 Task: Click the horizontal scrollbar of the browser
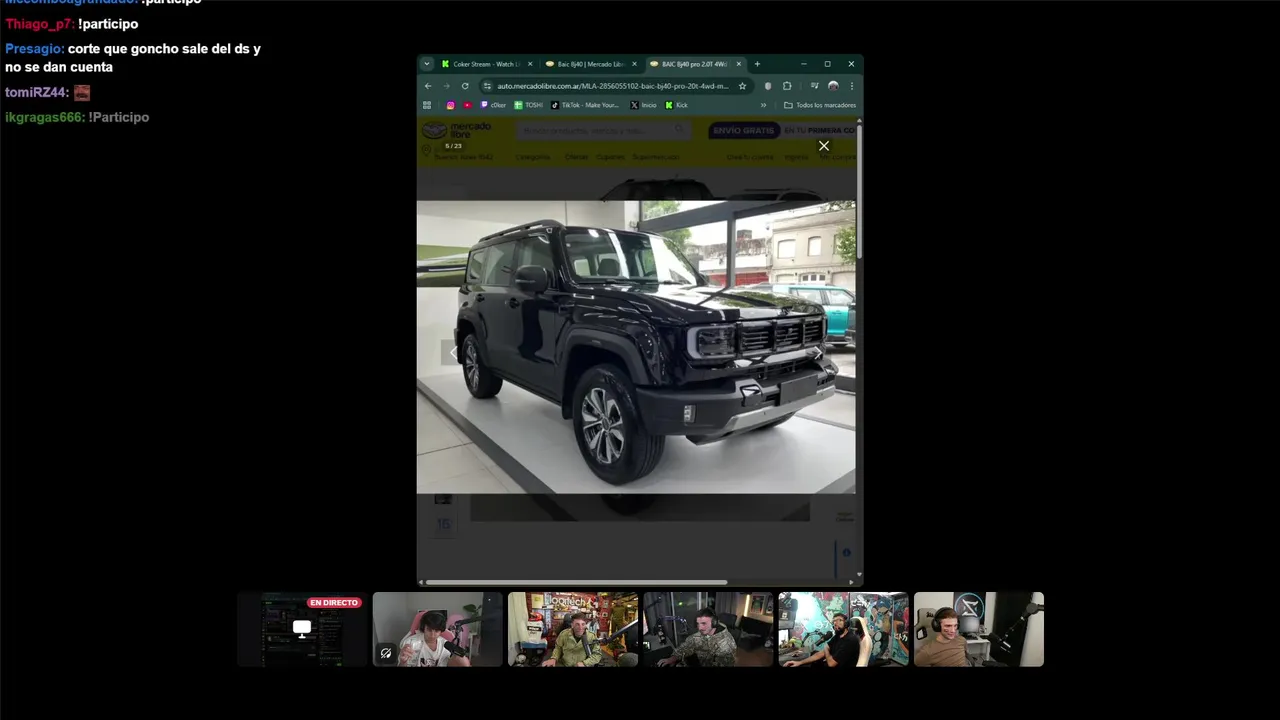(576, 582)
